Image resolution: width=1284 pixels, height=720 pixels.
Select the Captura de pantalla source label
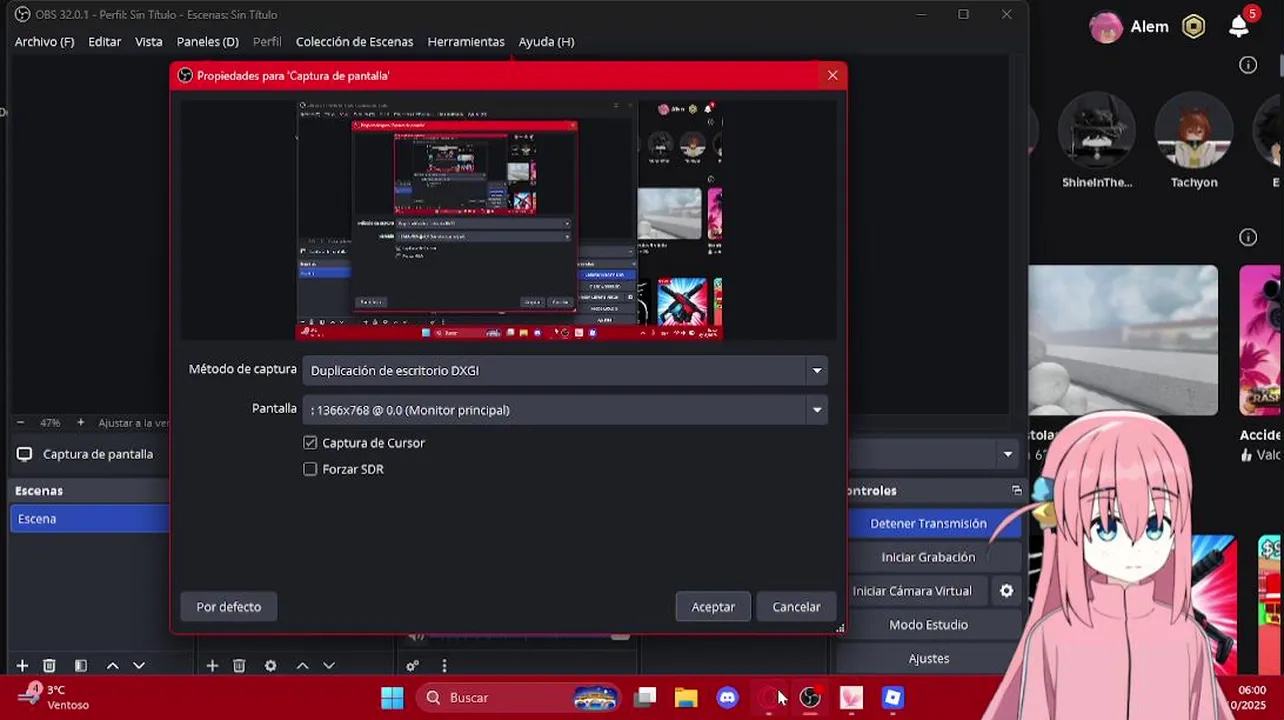[98, 454]
